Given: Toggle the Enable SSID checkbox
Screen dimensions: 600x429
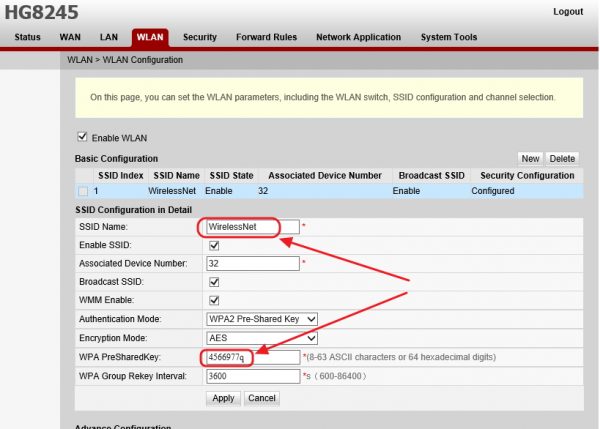Looking at the screenshot, I should click(213, 245).
